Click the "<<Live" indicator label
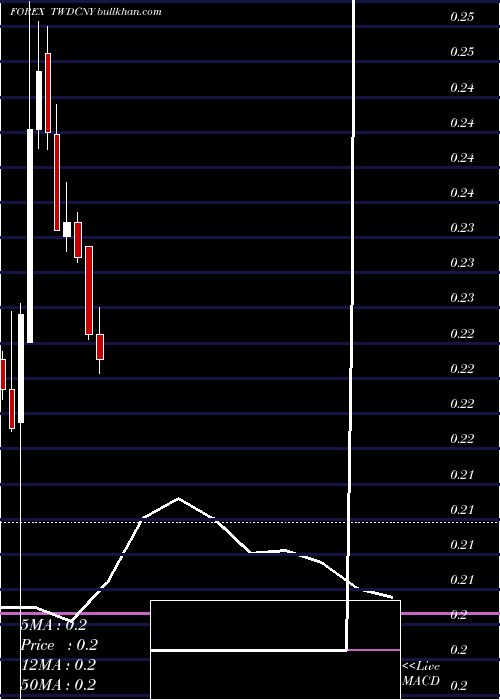The height and width of the screenshot is (700, 500). (421, 667)
